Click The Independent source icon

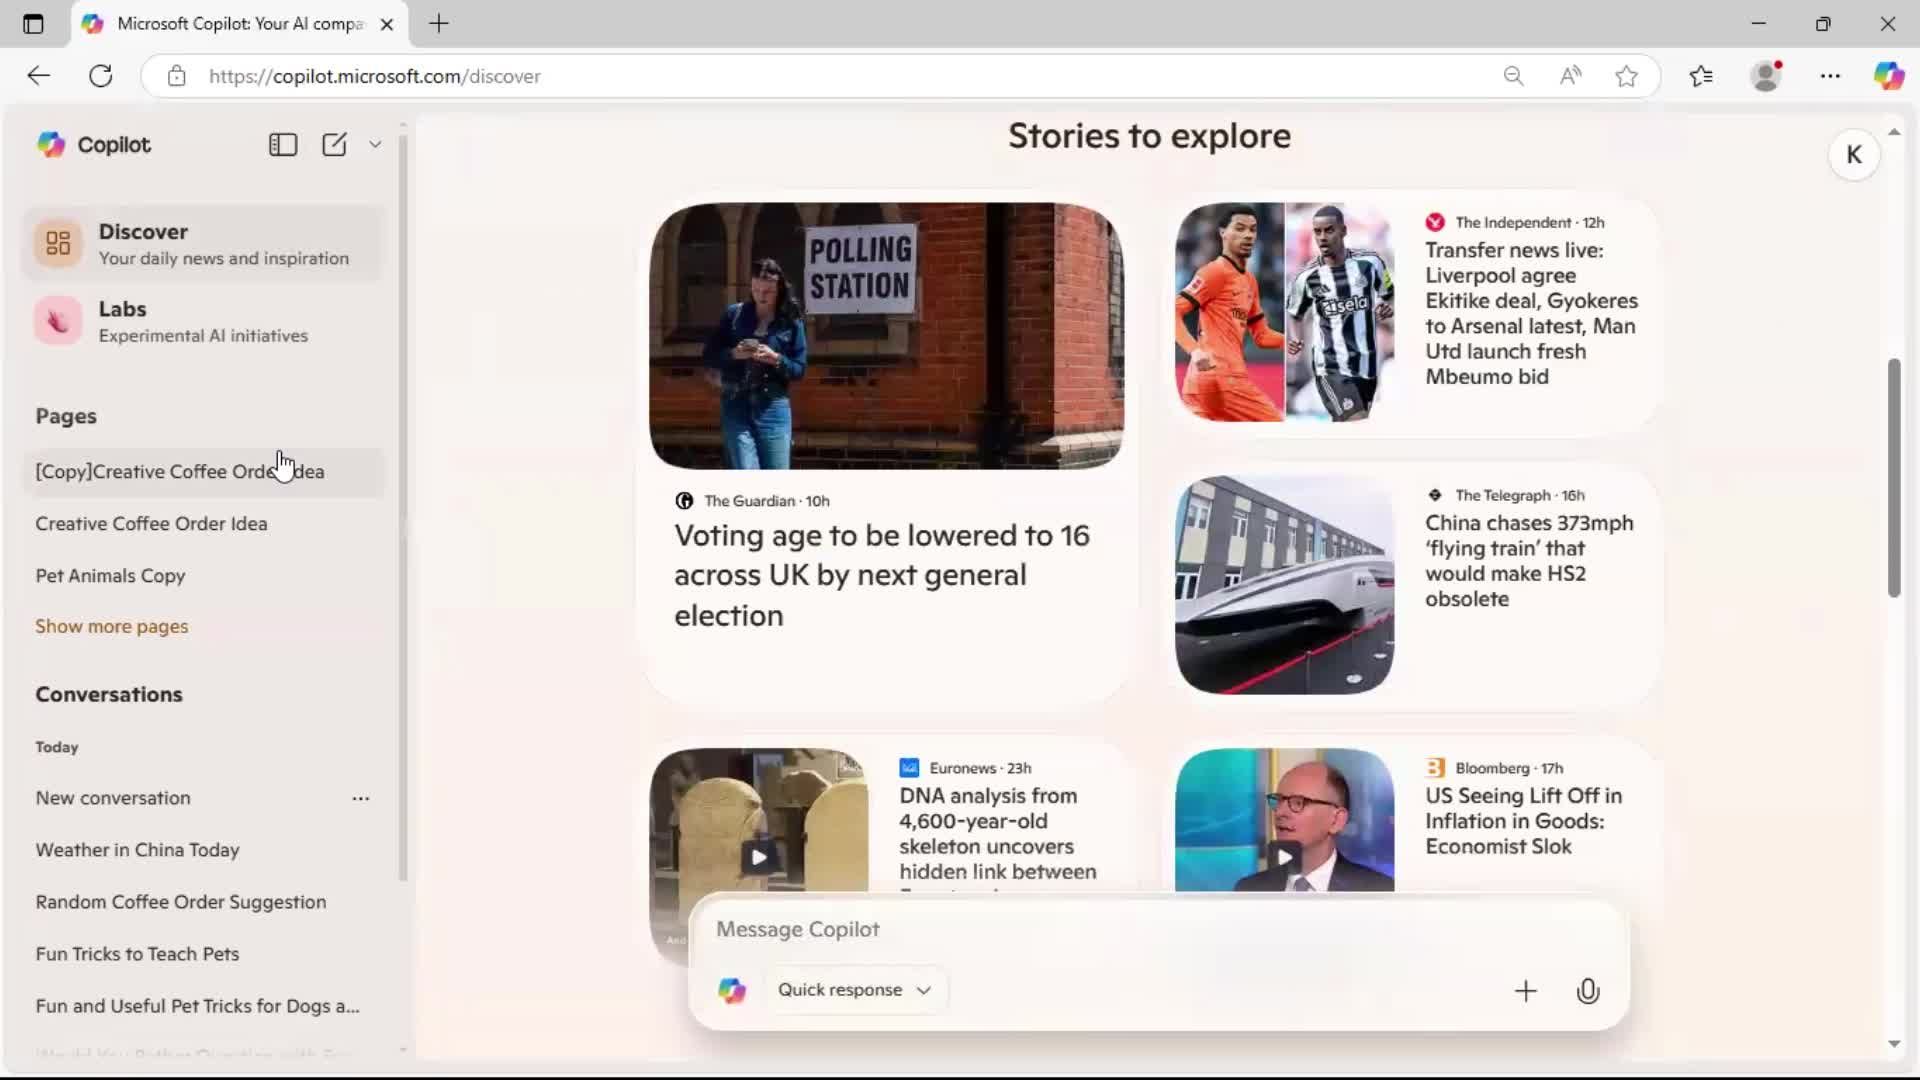point(1435,222)
